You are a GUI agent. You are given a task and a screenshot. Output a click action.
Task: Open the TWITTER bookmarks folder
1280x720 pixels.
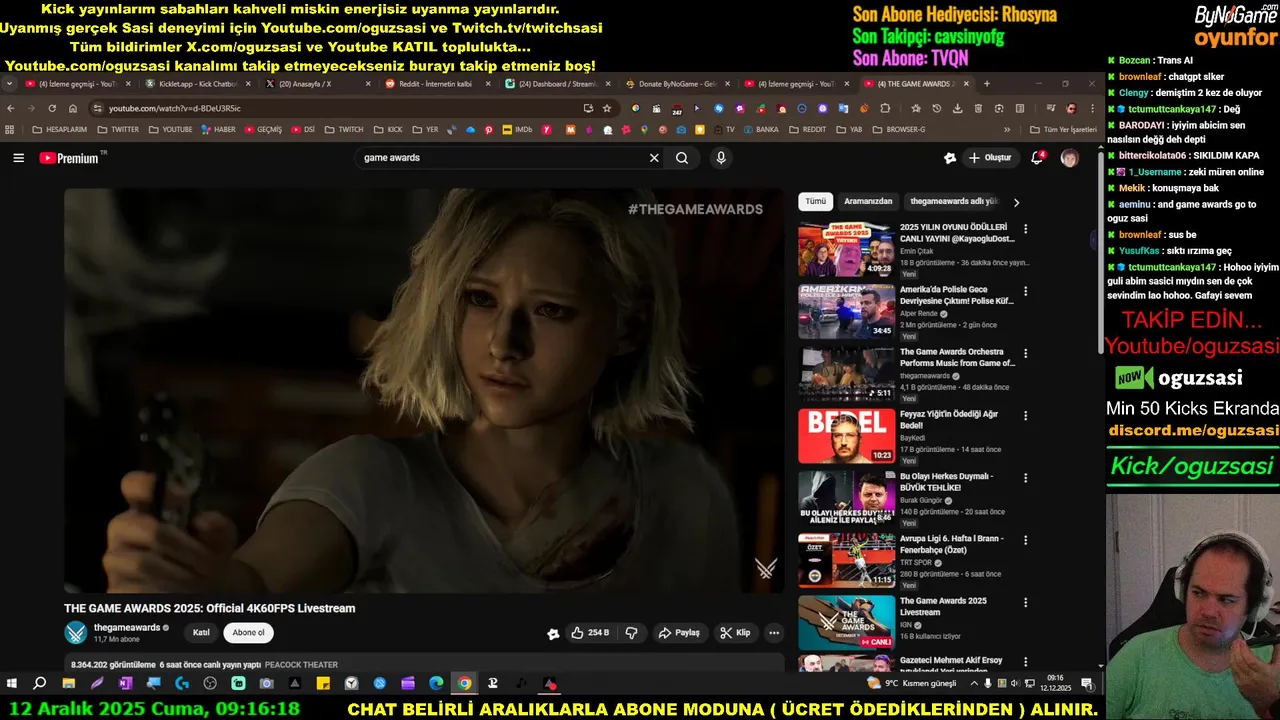[117, 129]
